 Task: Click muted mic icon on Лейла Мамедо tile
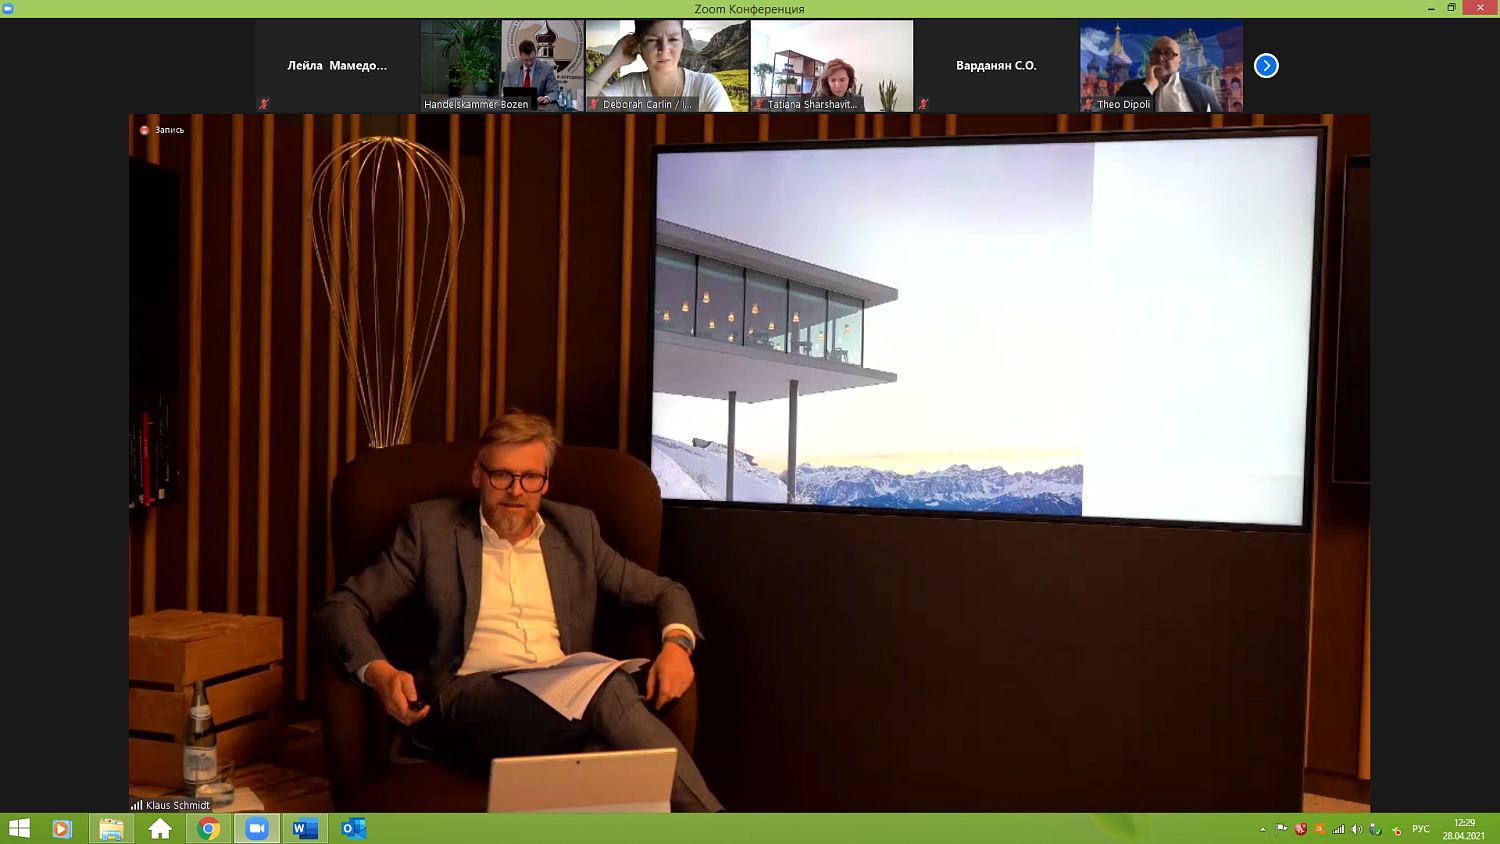[264, 104]
